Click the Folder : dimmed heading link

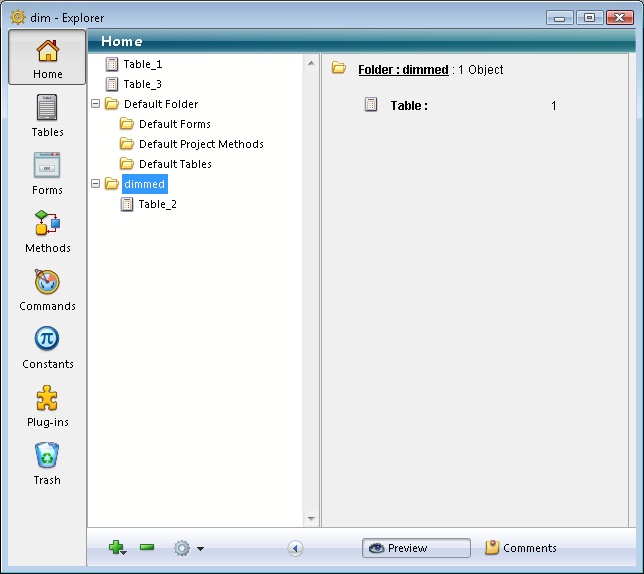[x=403, y=70]
